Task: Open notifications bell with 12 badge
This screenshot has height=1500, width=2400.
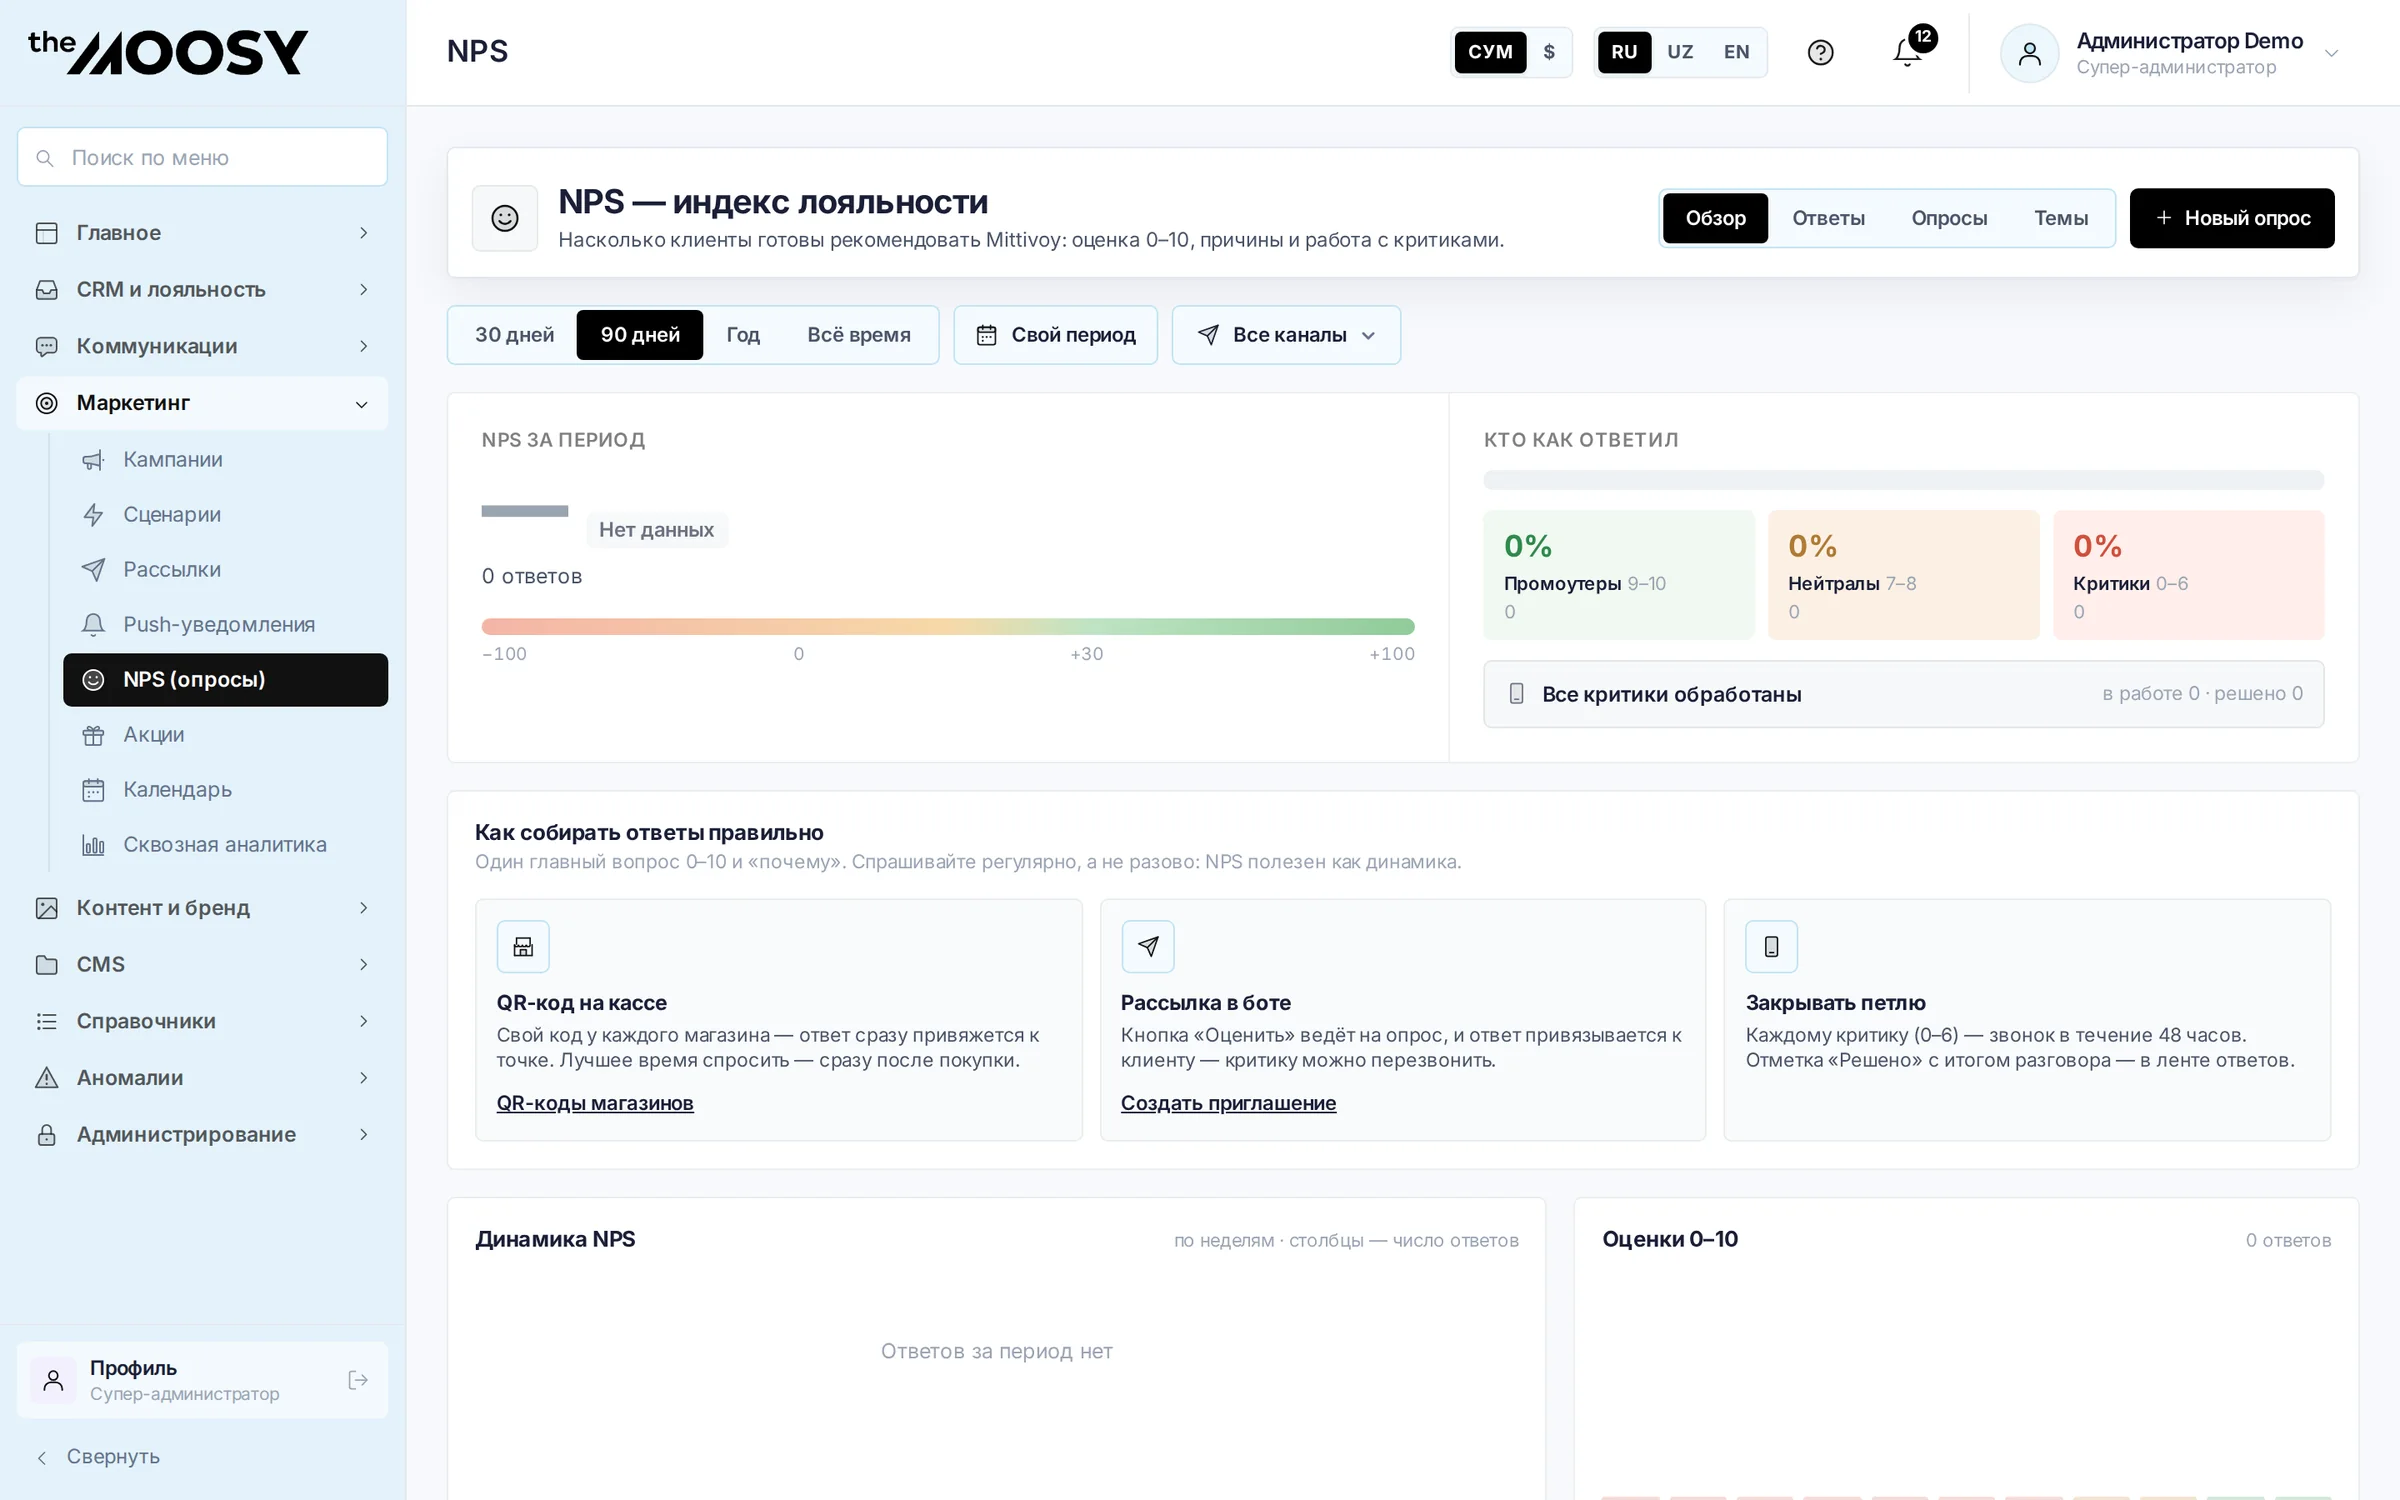Action: pos(1909,50)
